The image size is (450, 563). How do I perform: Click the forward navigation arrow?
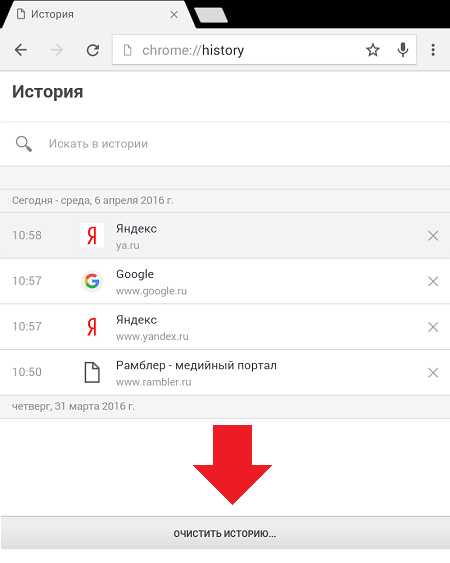point(56,50)
